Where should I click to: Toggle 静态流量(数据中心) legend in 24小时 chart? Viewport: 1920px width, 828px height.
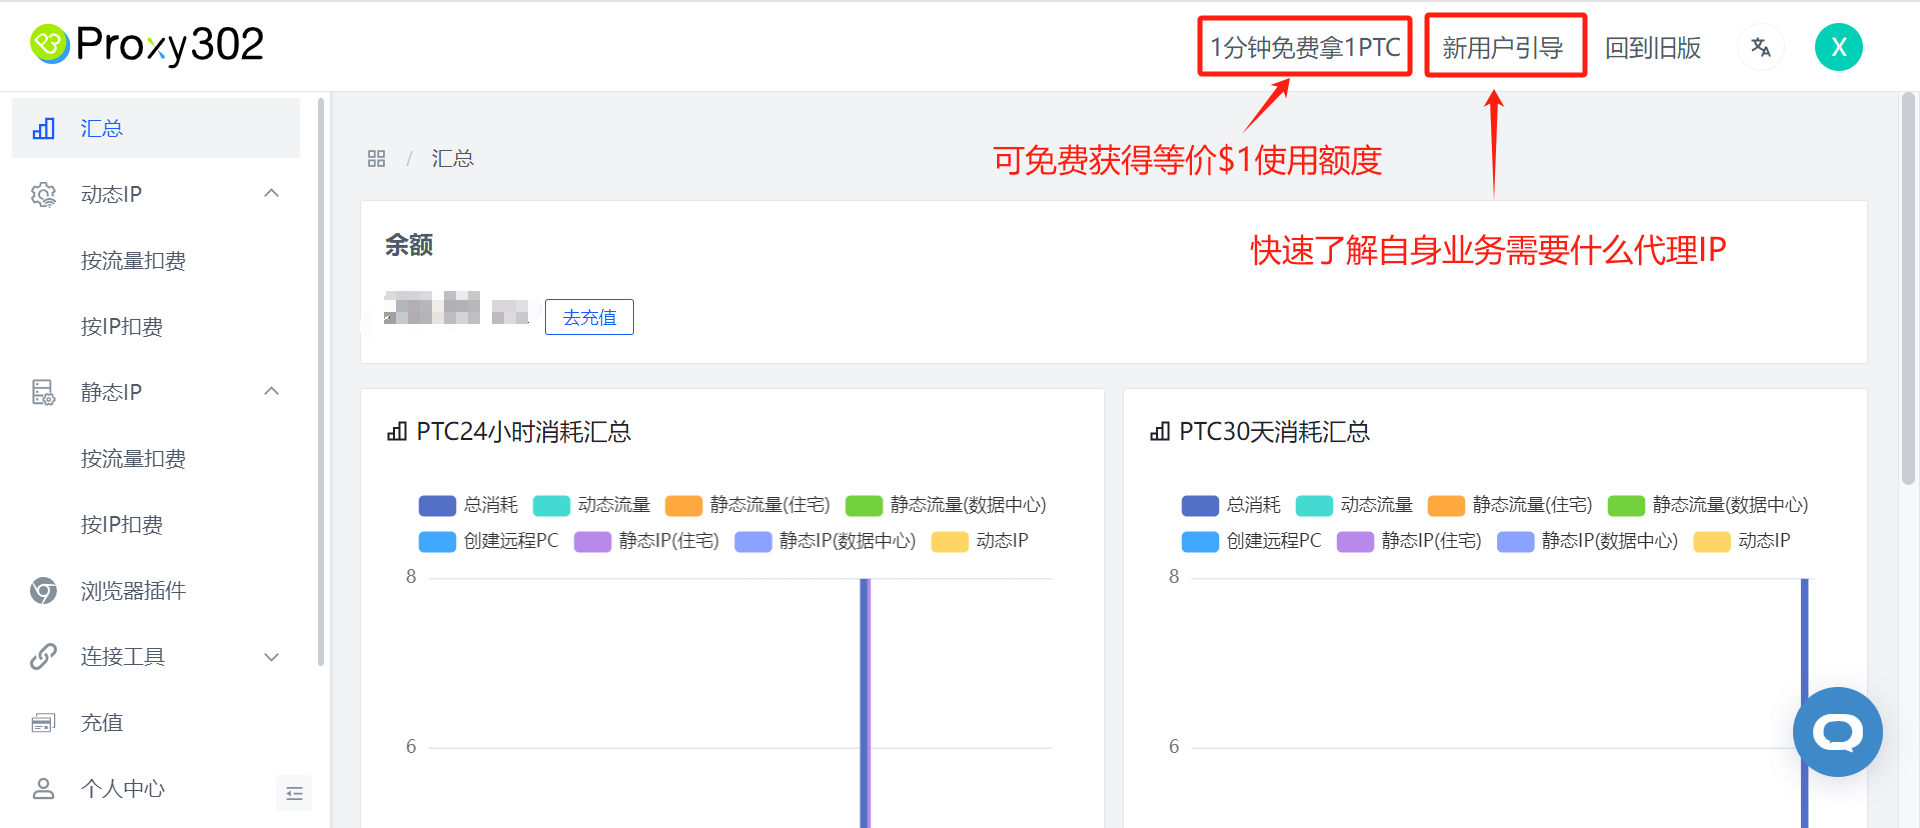946,505
